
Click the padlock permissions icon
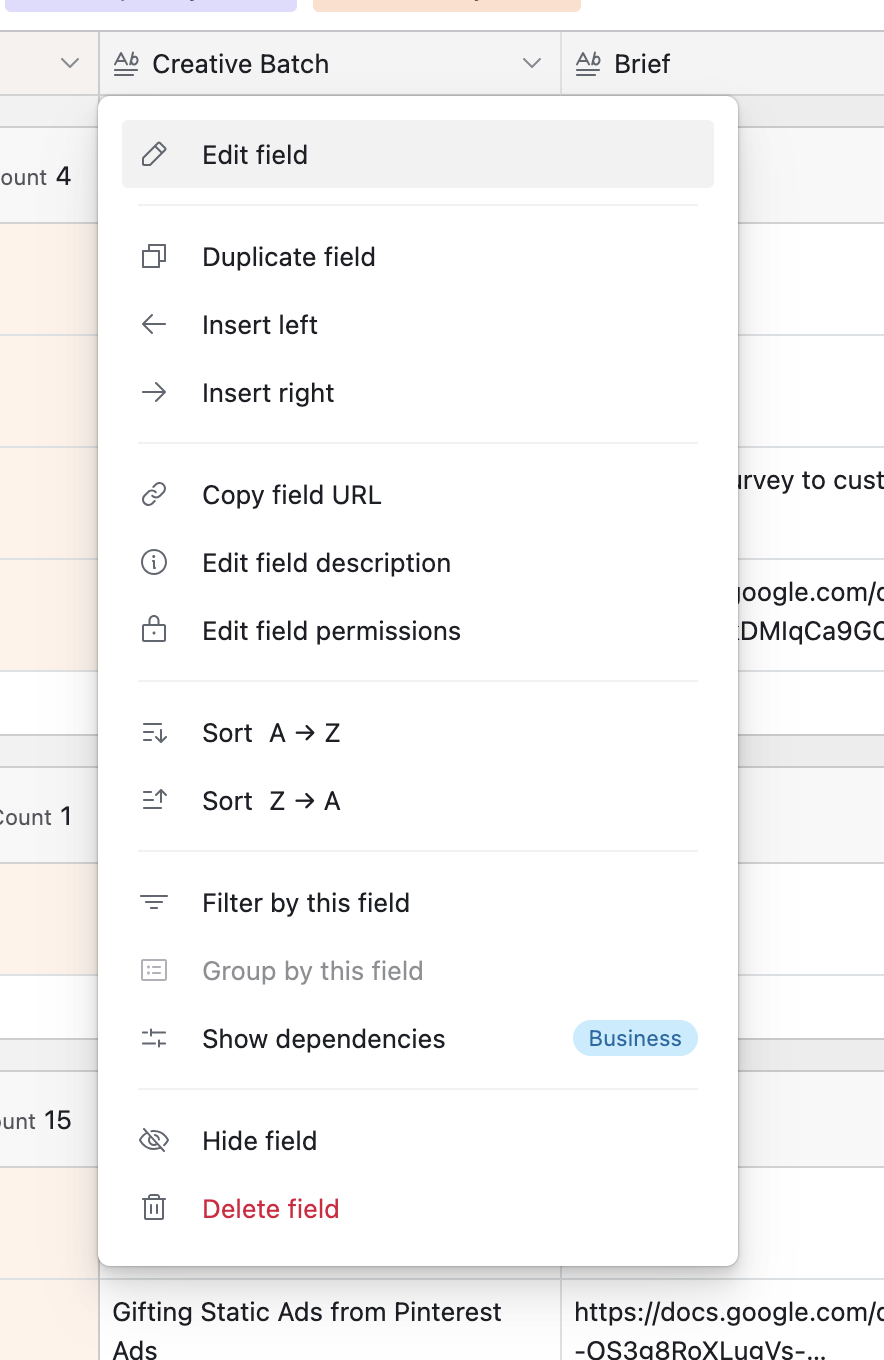click(154, 631)
